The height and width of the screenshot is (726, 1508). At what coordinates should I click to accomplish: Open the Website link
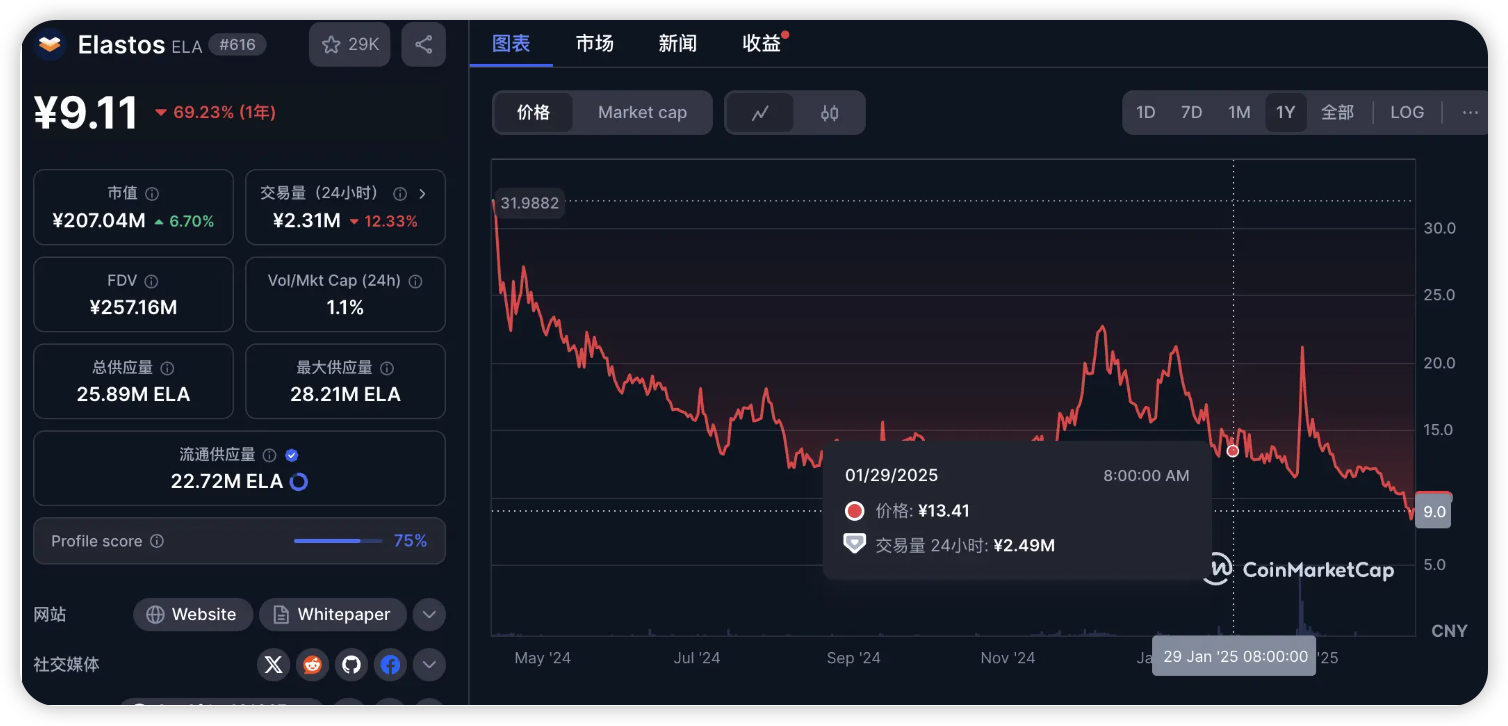192,614
